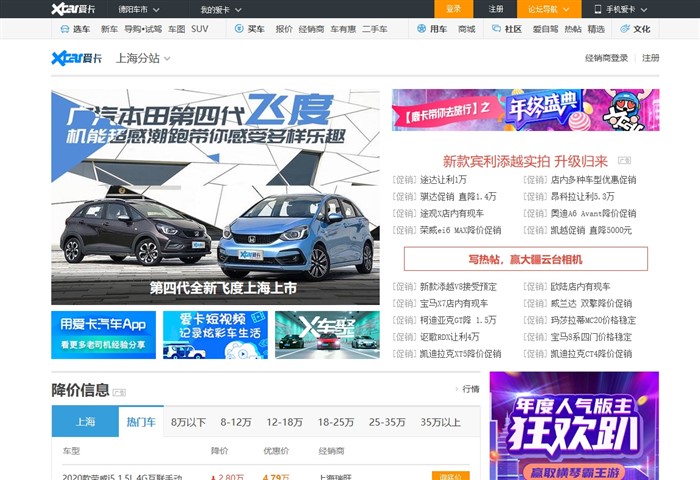Click the chat bubble icon next to 社区
The image size is (700, 480).
(496, 29)
